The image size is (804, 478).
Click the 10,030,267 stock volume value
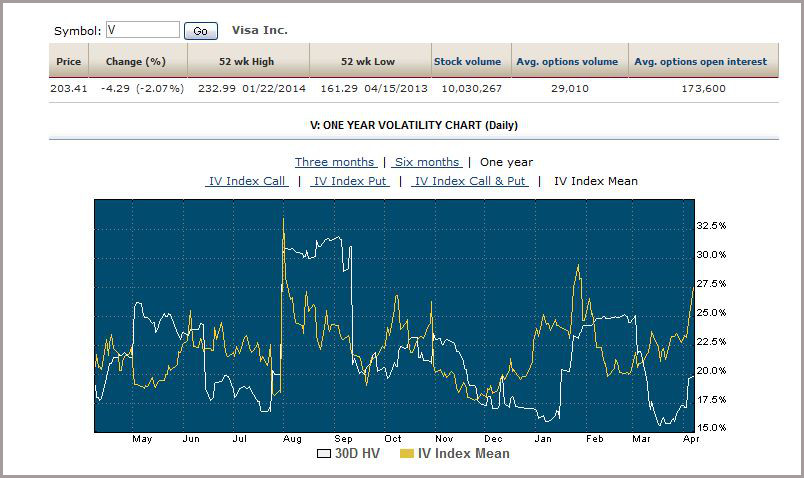pos(472,88)
